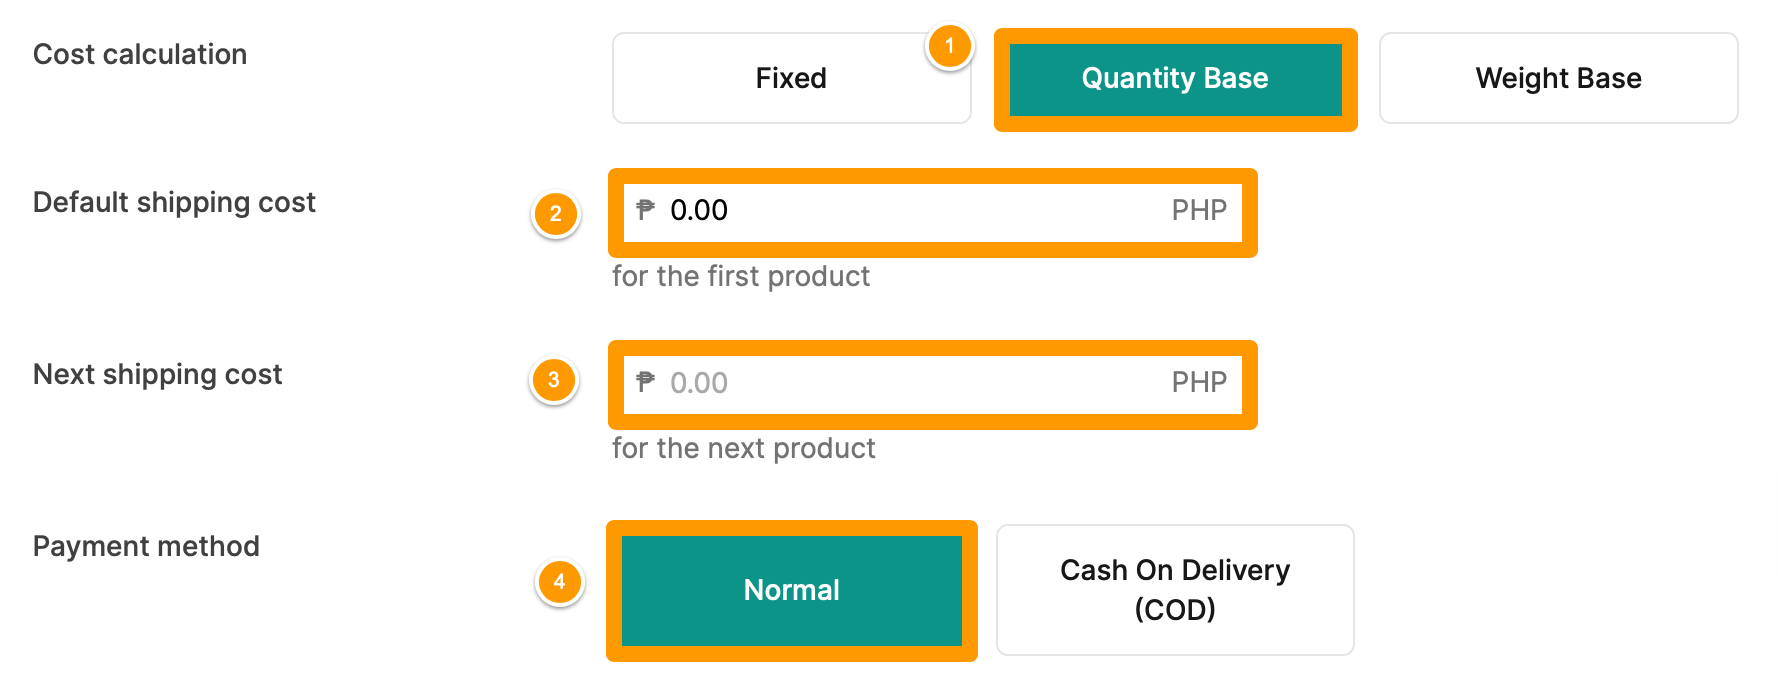Click the Next shipping cost label

click(x=157, y=375)
